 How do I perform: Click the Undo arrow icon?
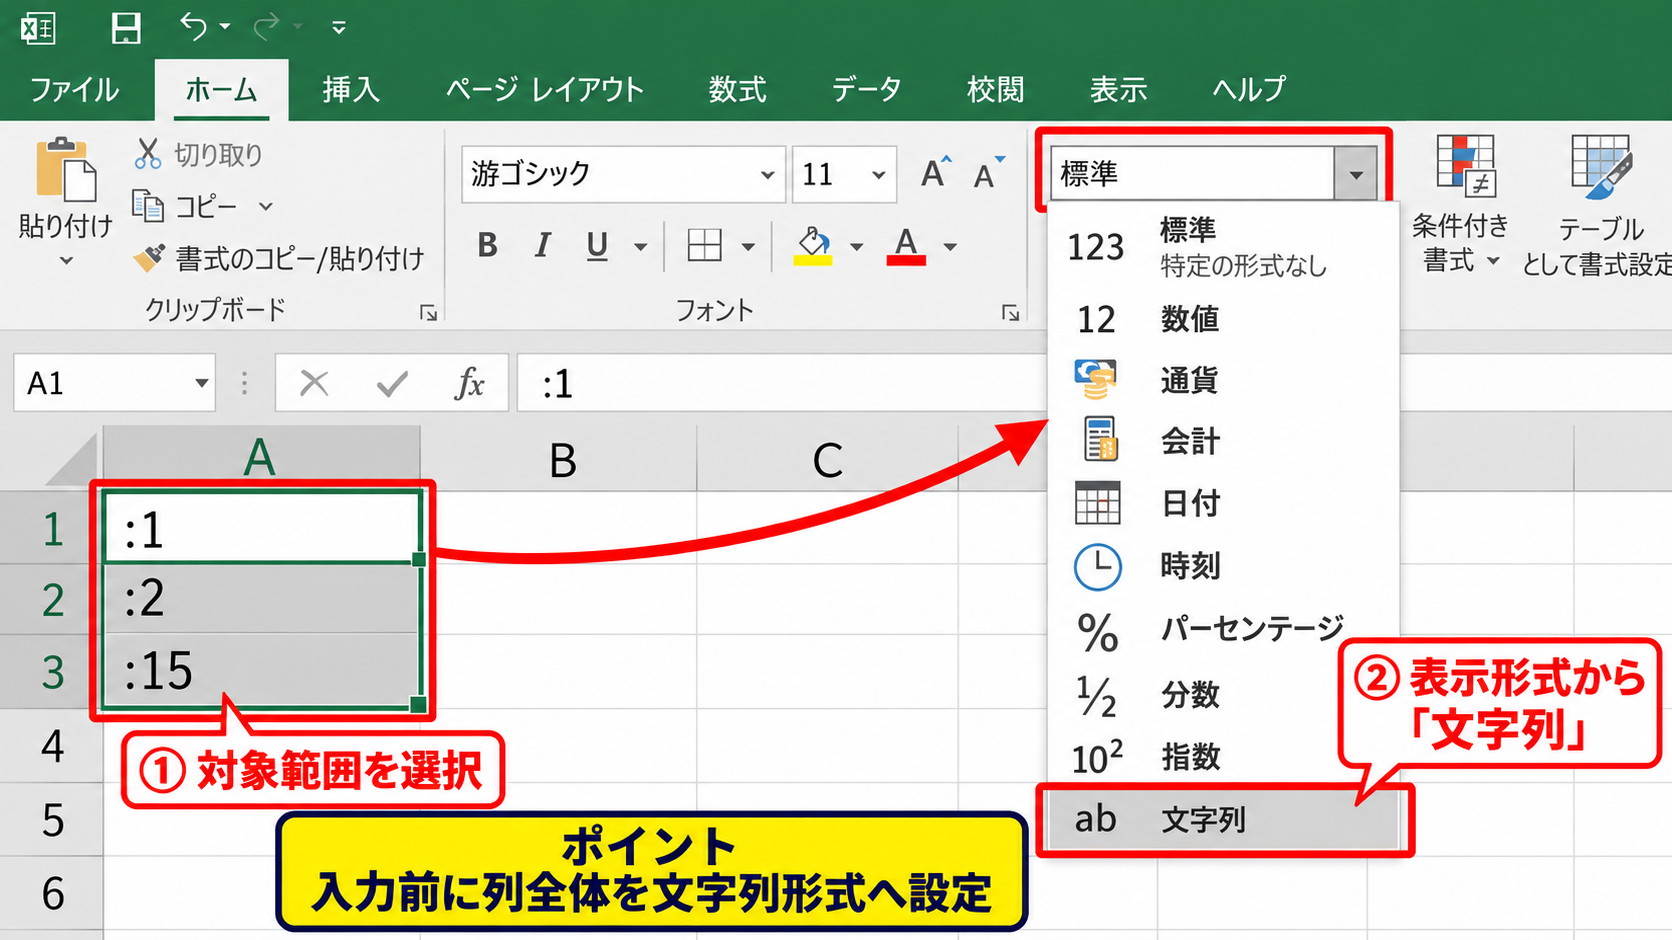coord(193,26)
